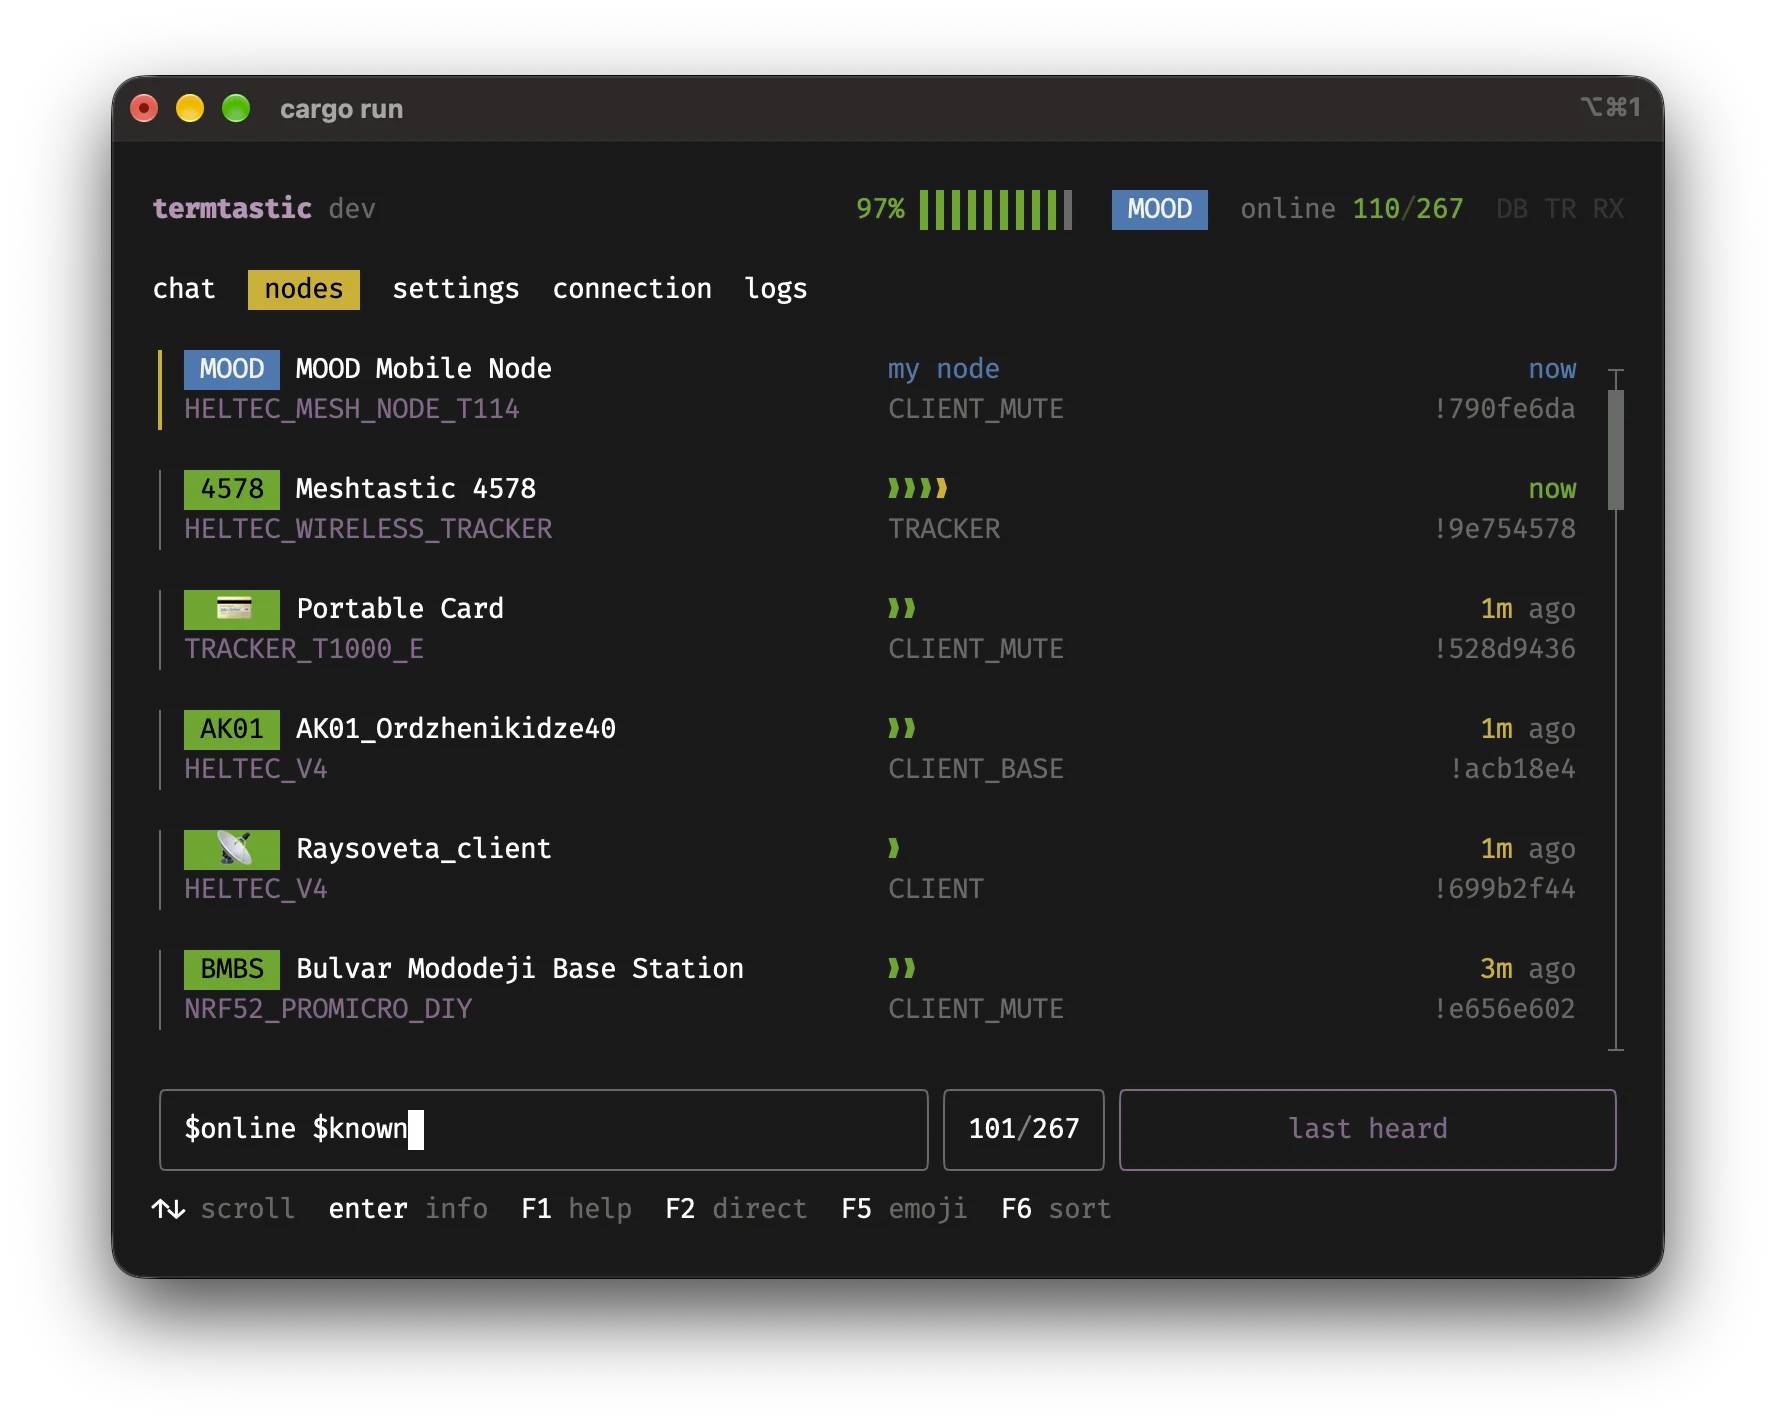Click the online 110/267 counter
Screen dimensions: 1776x1426
coord(1352,209)
